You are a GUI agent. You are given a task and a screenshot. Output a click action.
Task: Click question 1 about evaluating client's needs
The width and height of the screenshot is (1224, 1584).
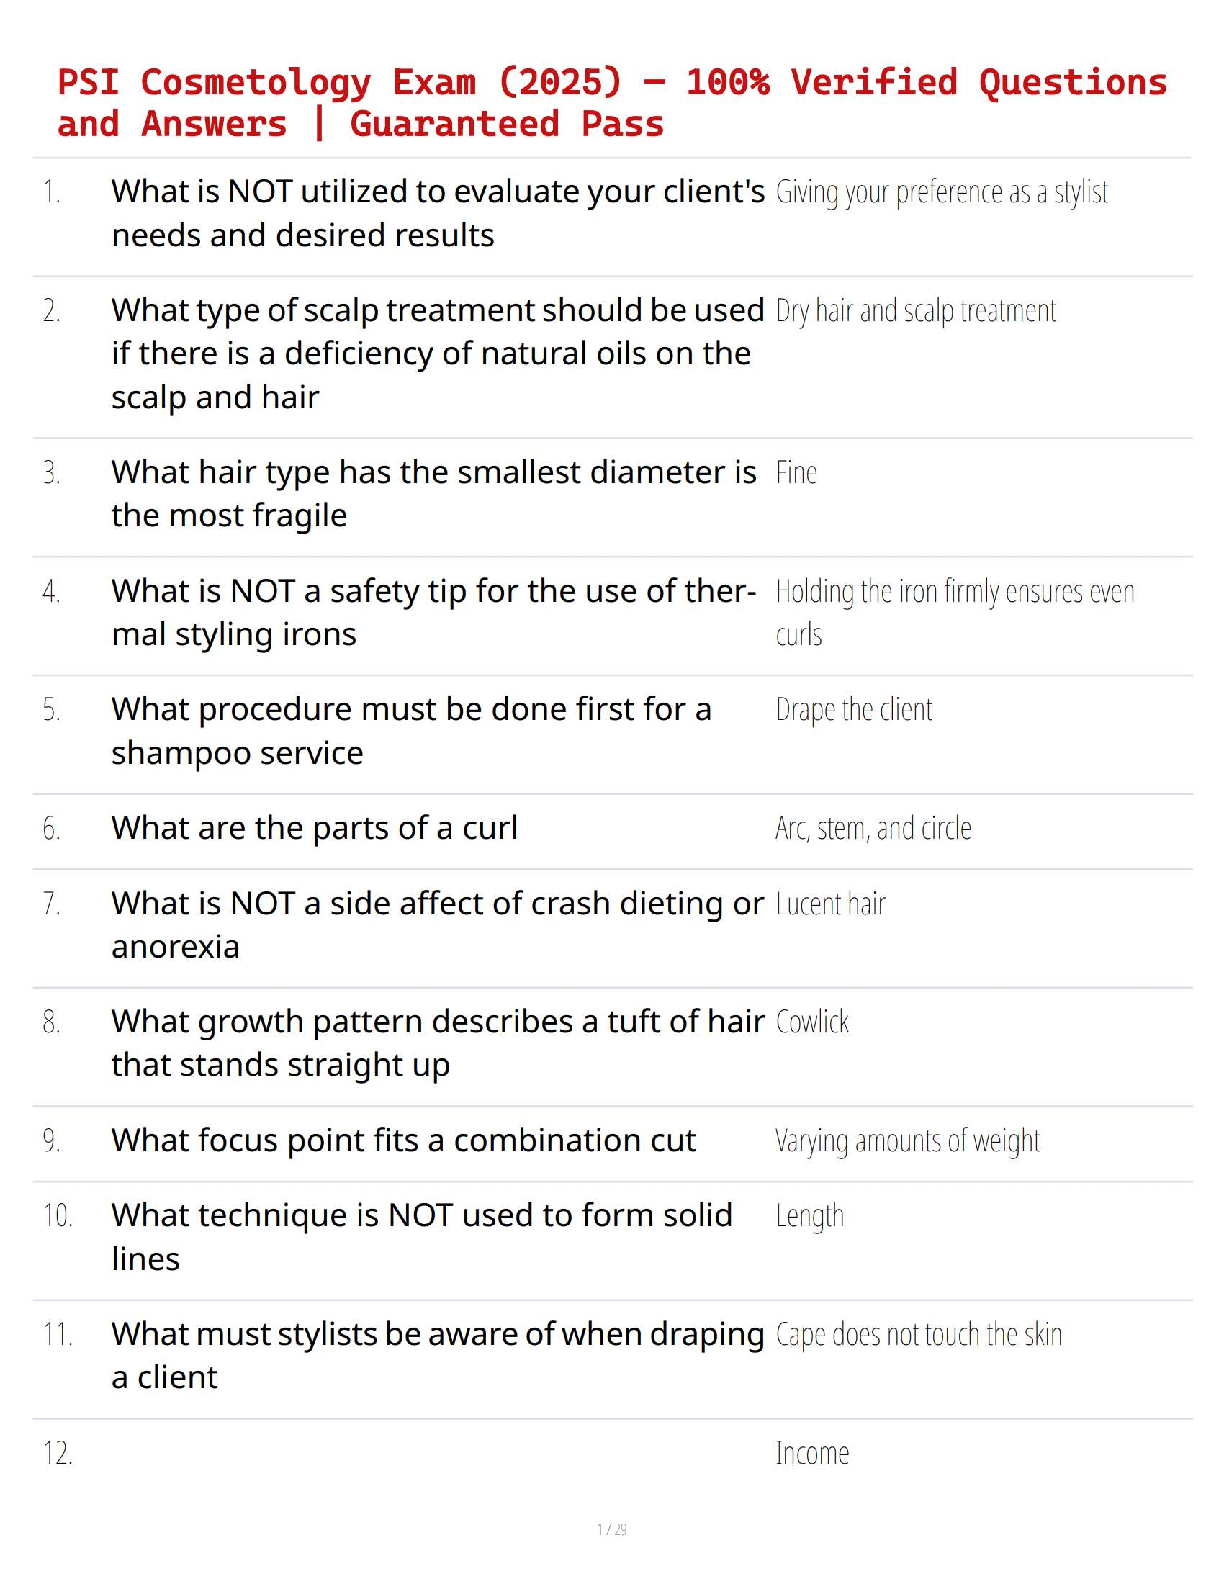438,213
